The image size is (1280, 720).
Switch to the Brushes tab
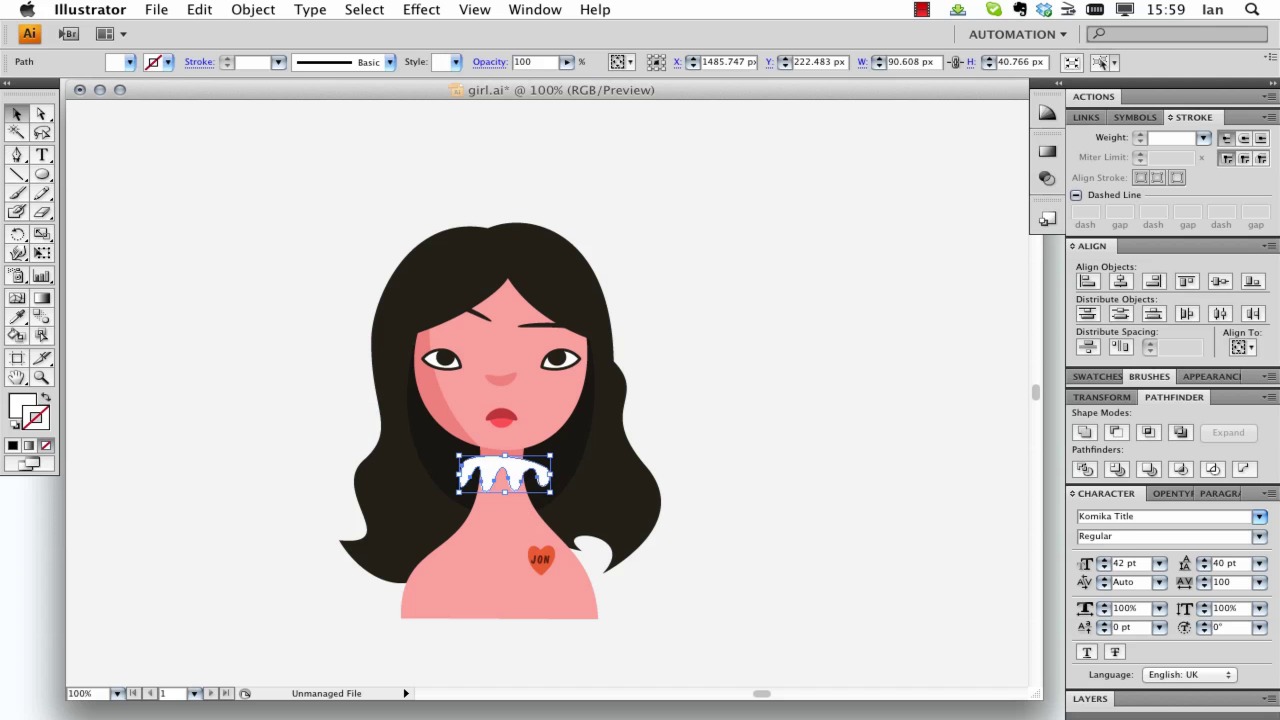(x=1148, y=377)
